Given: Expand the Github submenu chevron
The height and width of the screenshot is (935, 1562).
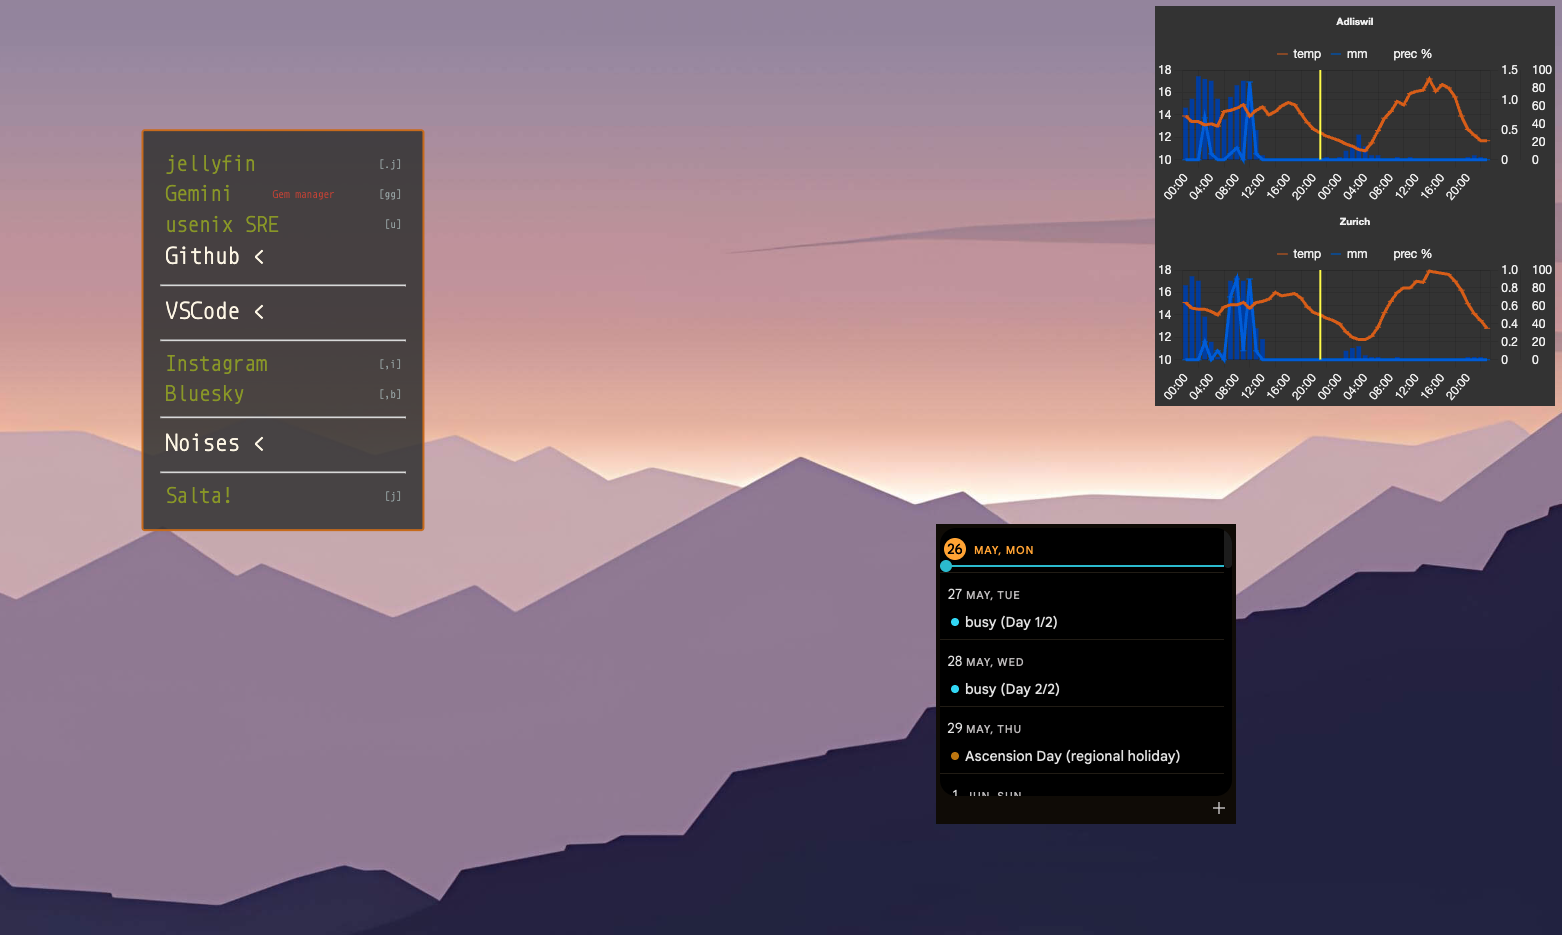Looking at the screenshot, I should pyautogui.click(x=259, y=257).
